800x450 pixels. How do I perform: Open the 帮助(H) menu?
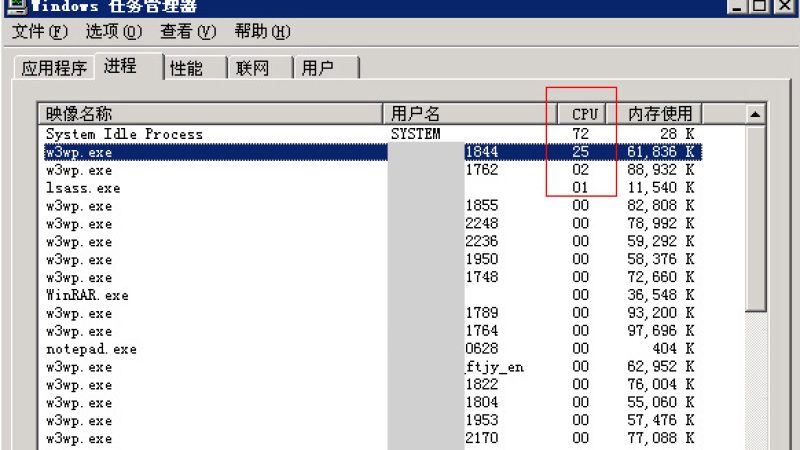(x=262, y=32)
